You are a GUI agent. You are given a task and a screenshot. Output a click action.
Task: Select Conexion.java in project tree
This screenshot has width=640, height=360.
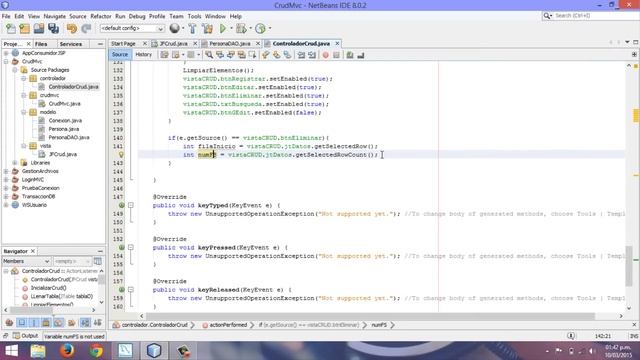pos(65,120)
